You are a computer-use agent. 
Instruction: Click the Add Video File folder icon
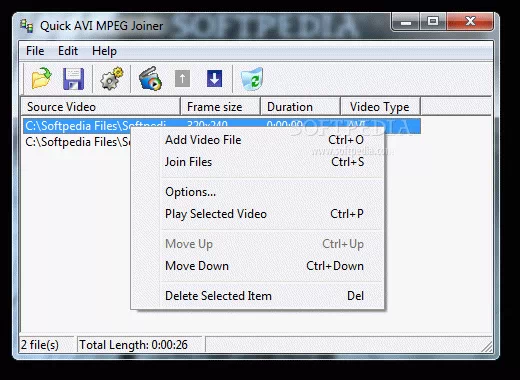click(41, 79)
